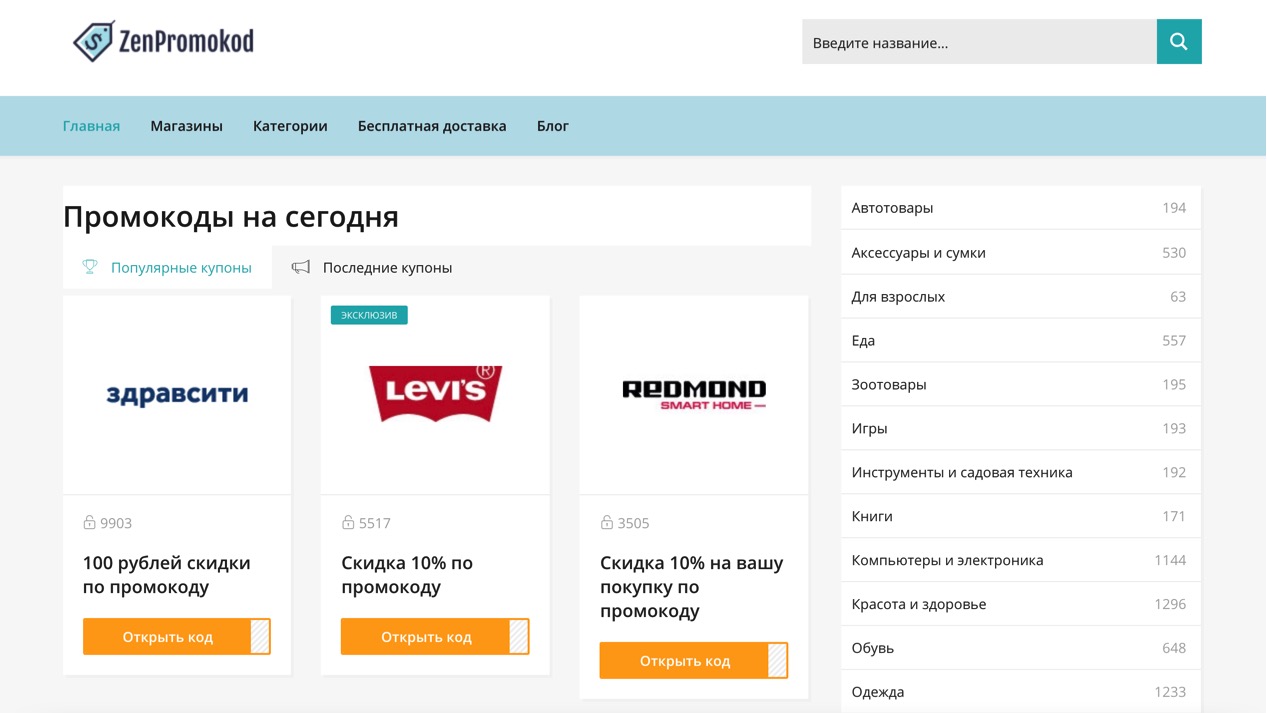Open the Блог menu item
This screenshot has height=713, width=1267.
point(552,126)
